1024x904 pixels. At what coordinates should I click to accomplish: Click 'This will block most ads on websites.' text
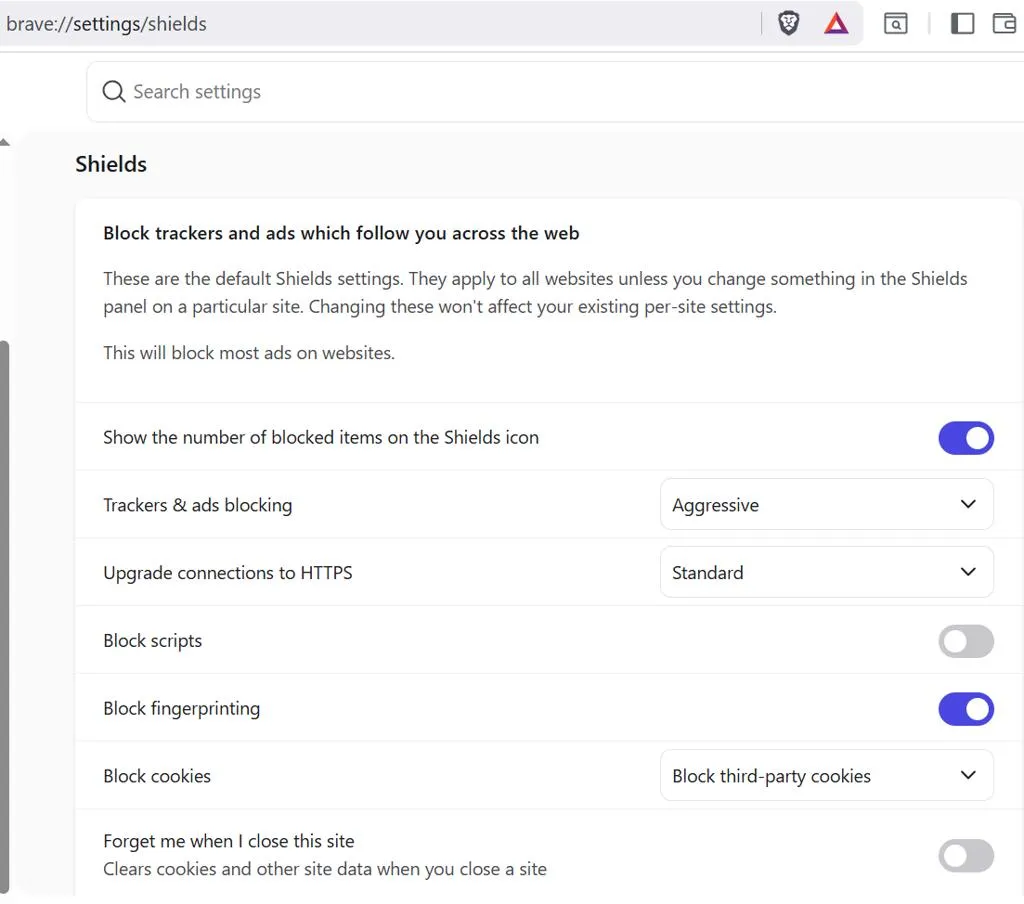(x=249, y=353)
